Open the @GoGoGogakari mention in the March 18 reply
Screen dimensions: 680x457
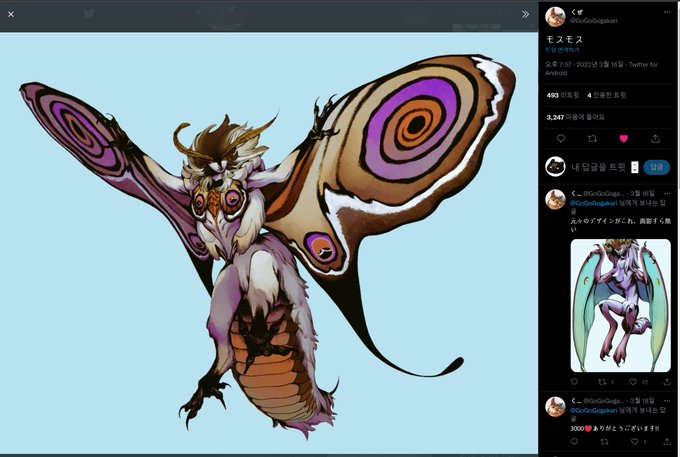[593, 410]
